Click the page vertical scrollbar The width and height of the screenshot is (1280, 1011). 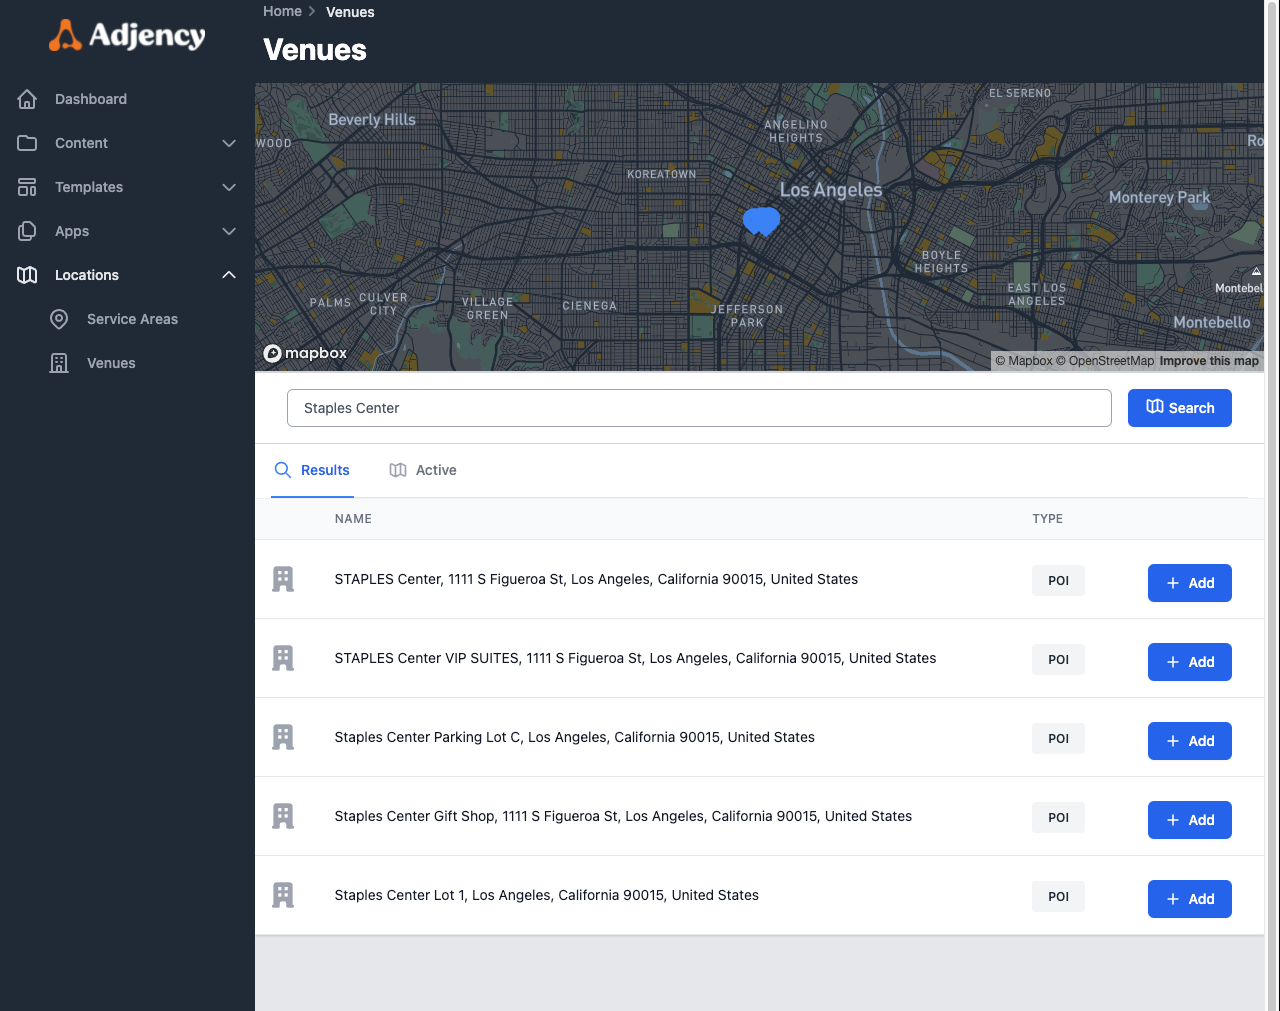(1272, 505)
